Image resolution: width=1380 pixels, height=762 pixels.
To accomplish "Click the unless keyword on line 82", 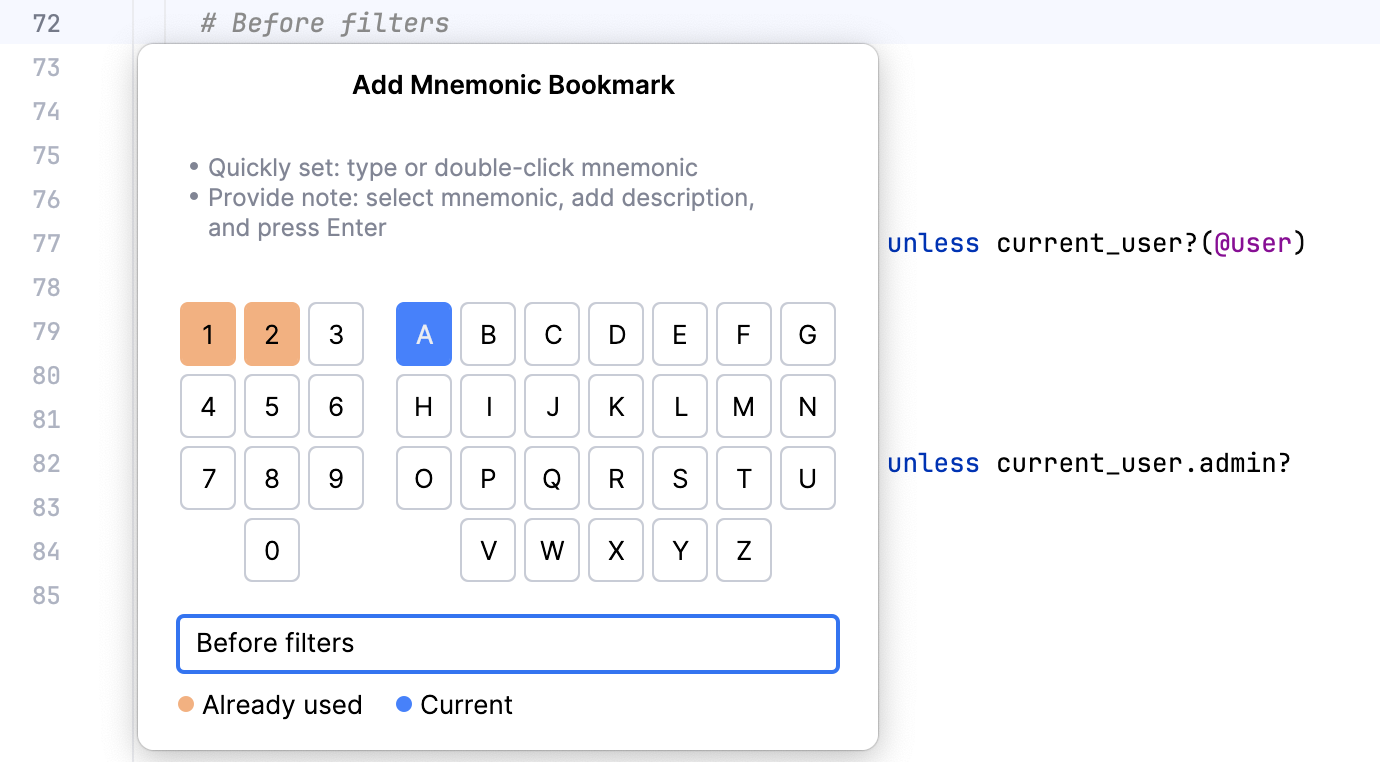I will click(x=933, y=463).
